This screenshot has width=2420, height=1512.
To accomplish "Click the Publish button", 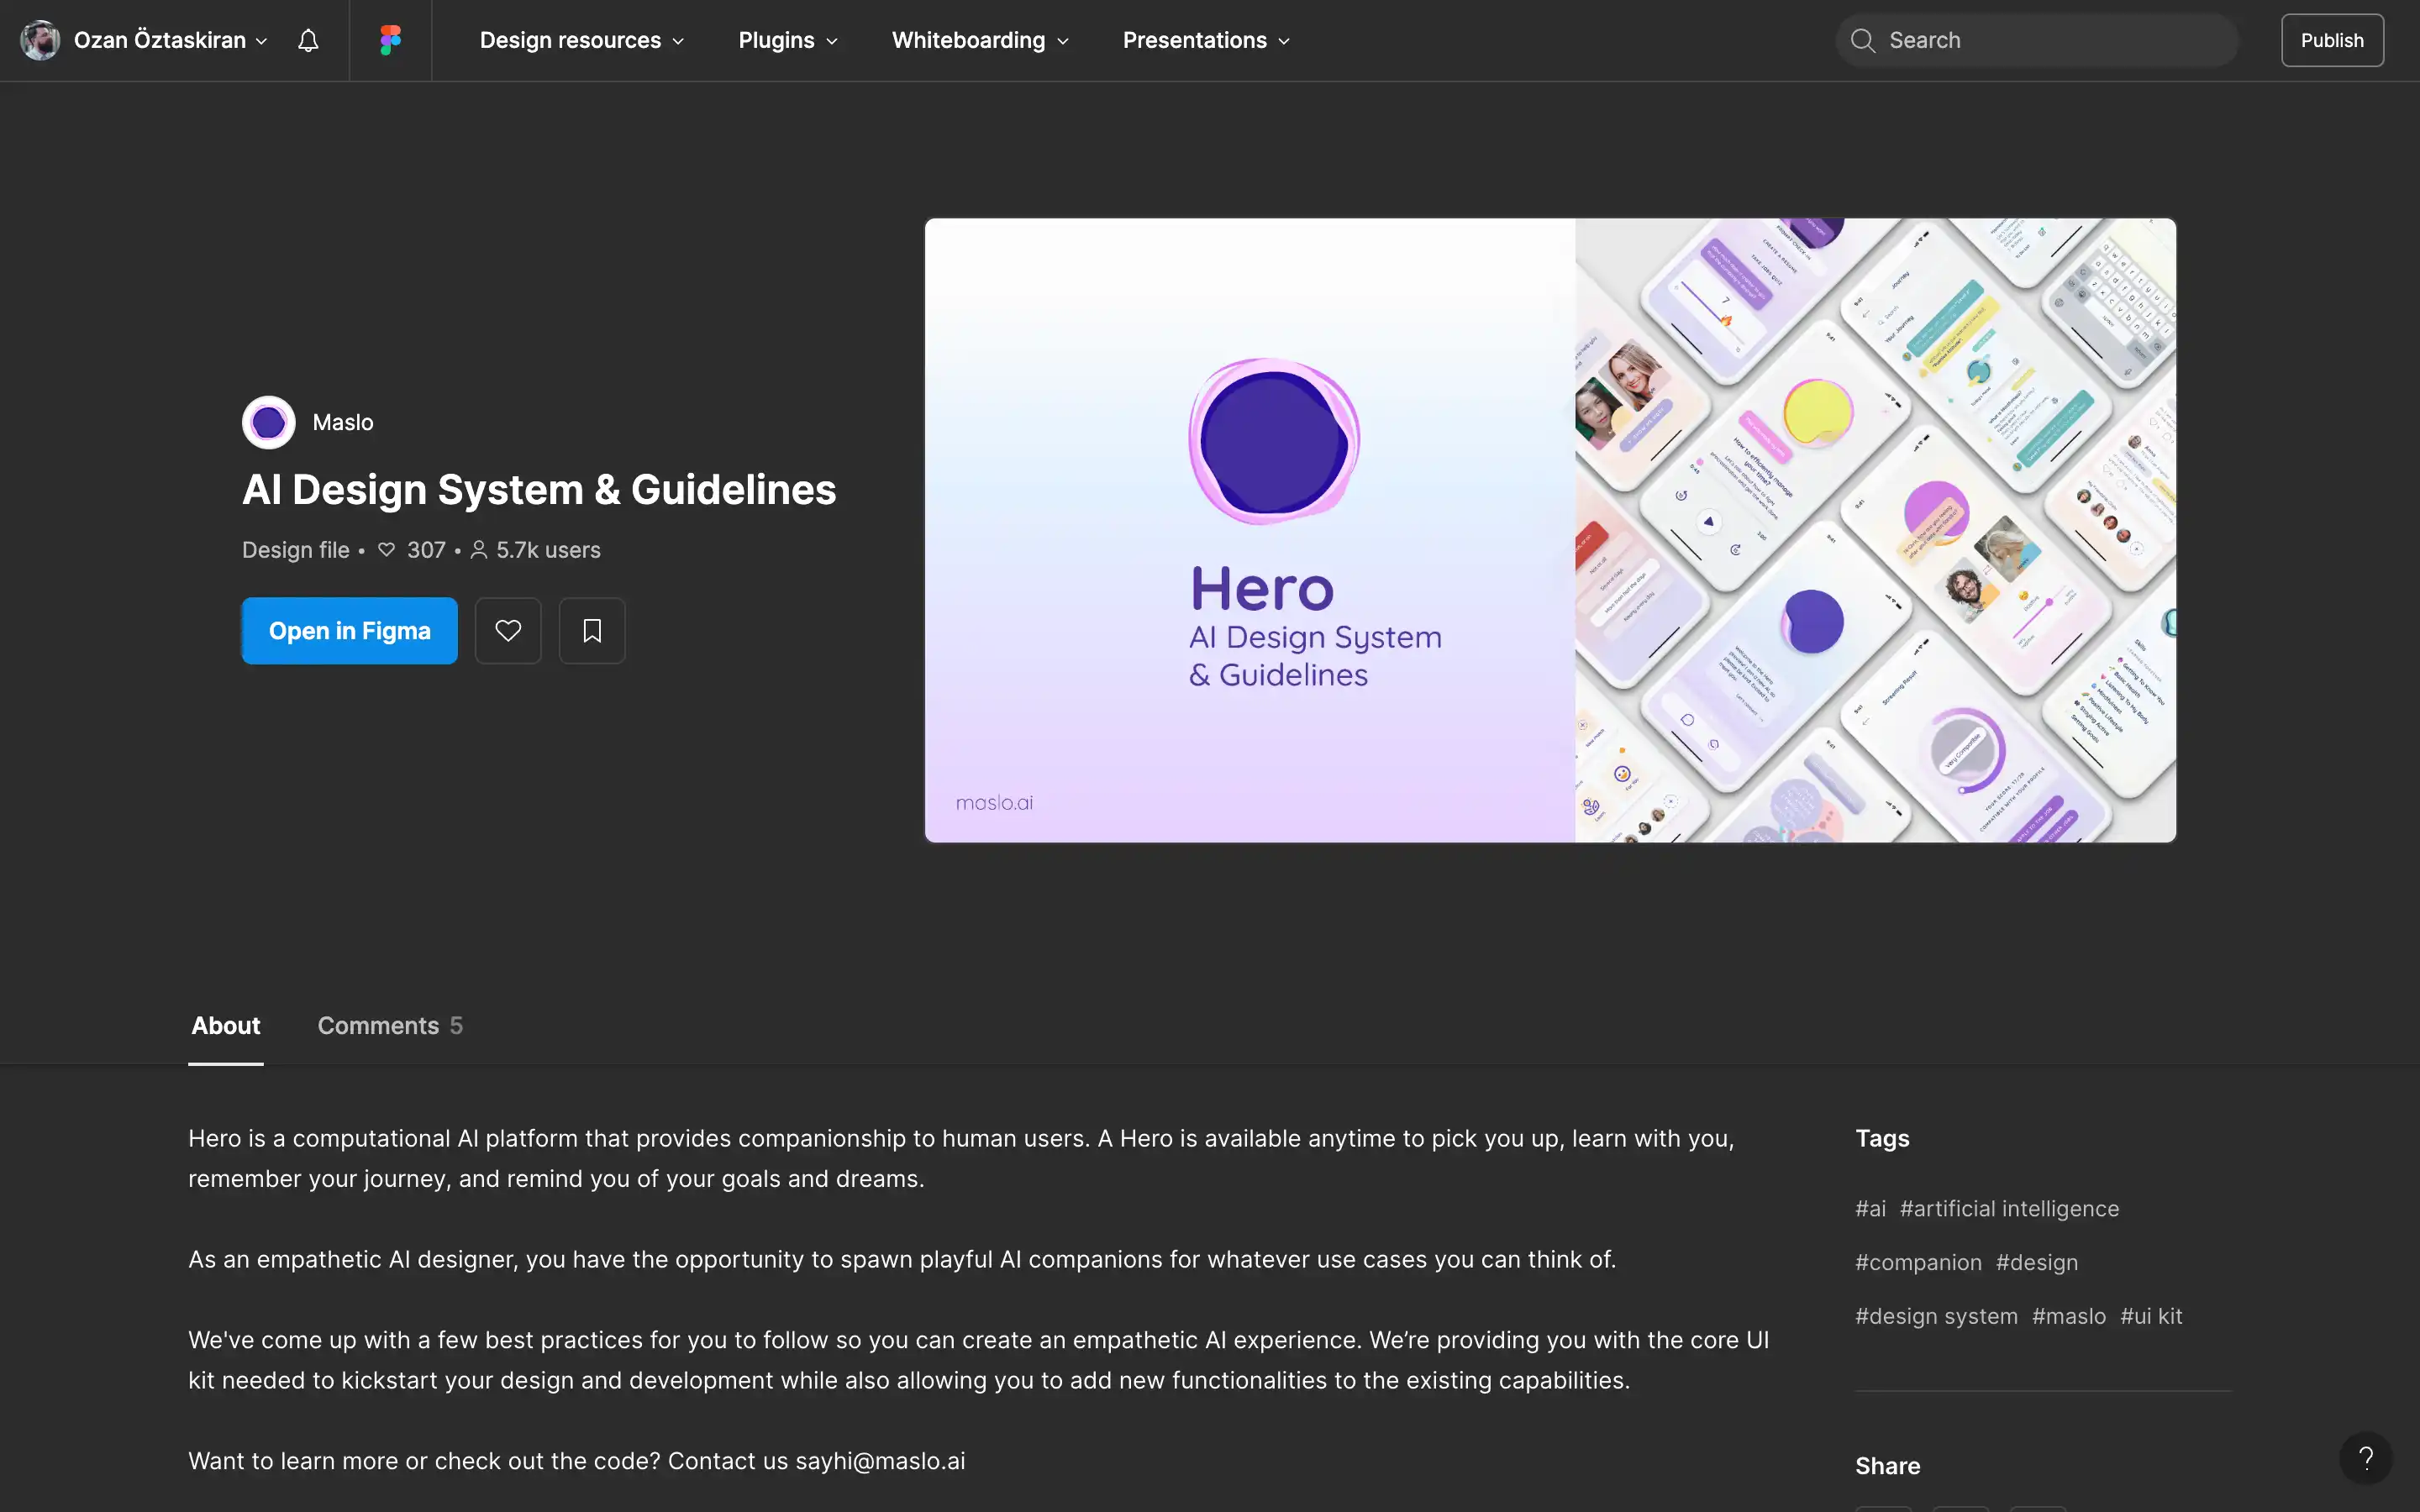I will point(2332,40).
